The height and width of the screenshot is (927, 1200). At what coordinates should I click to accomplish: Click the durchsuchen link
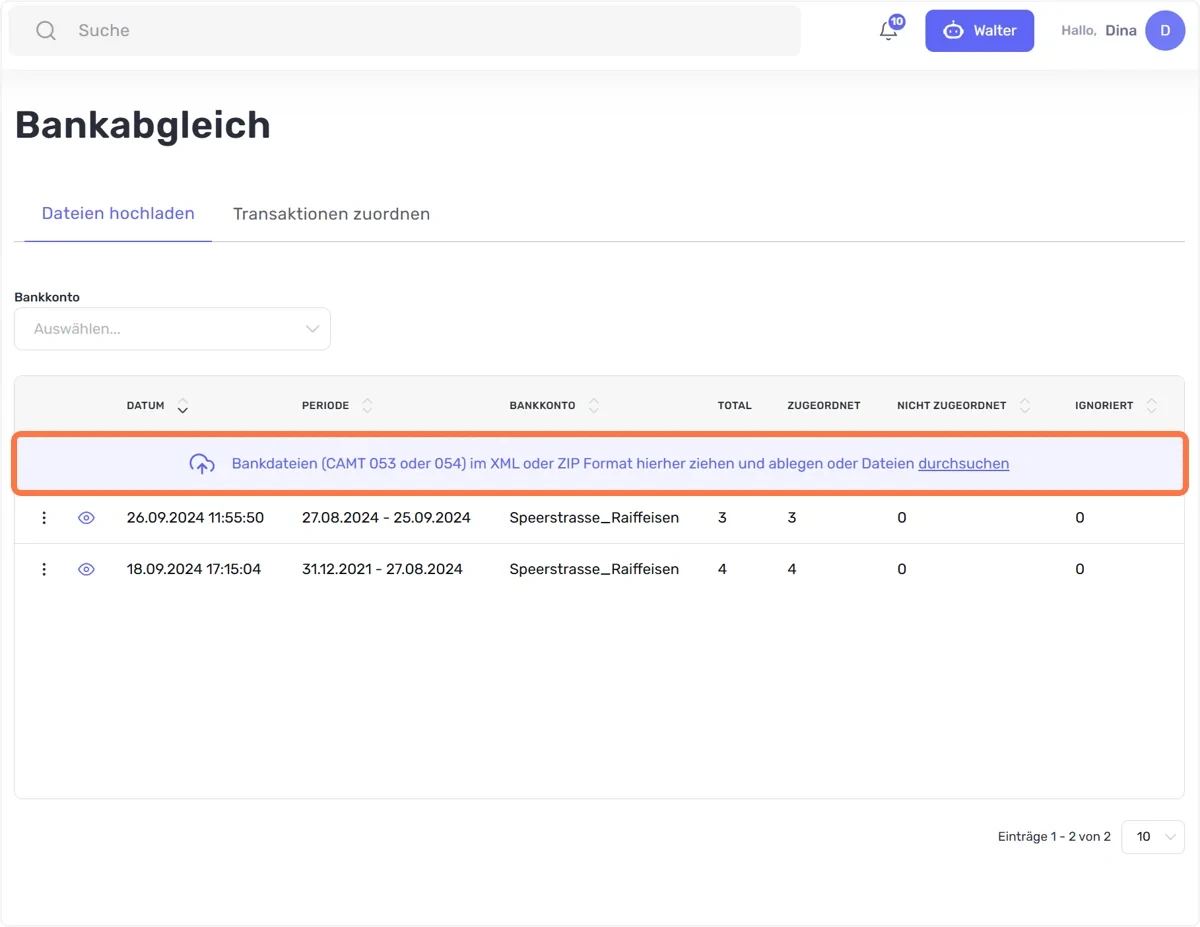point(963,464)
